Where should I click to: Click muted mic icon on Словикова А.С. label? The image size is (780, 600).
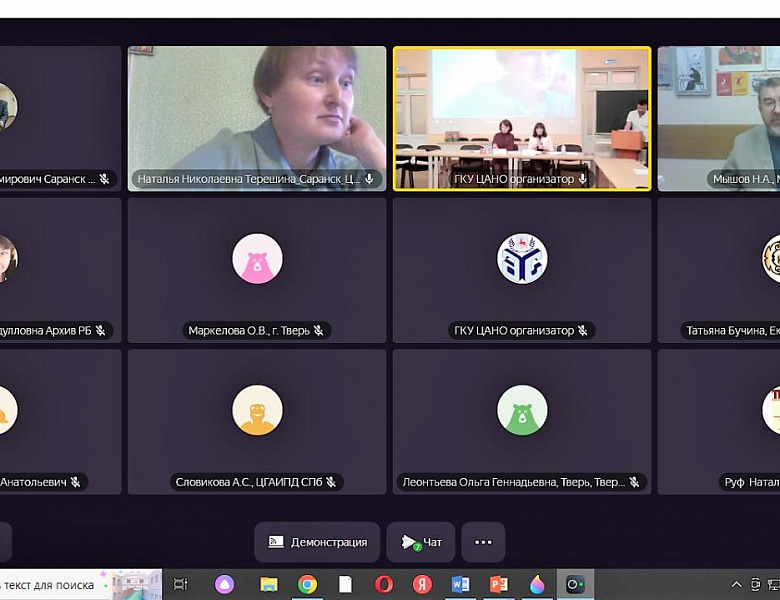click(331, 482)
